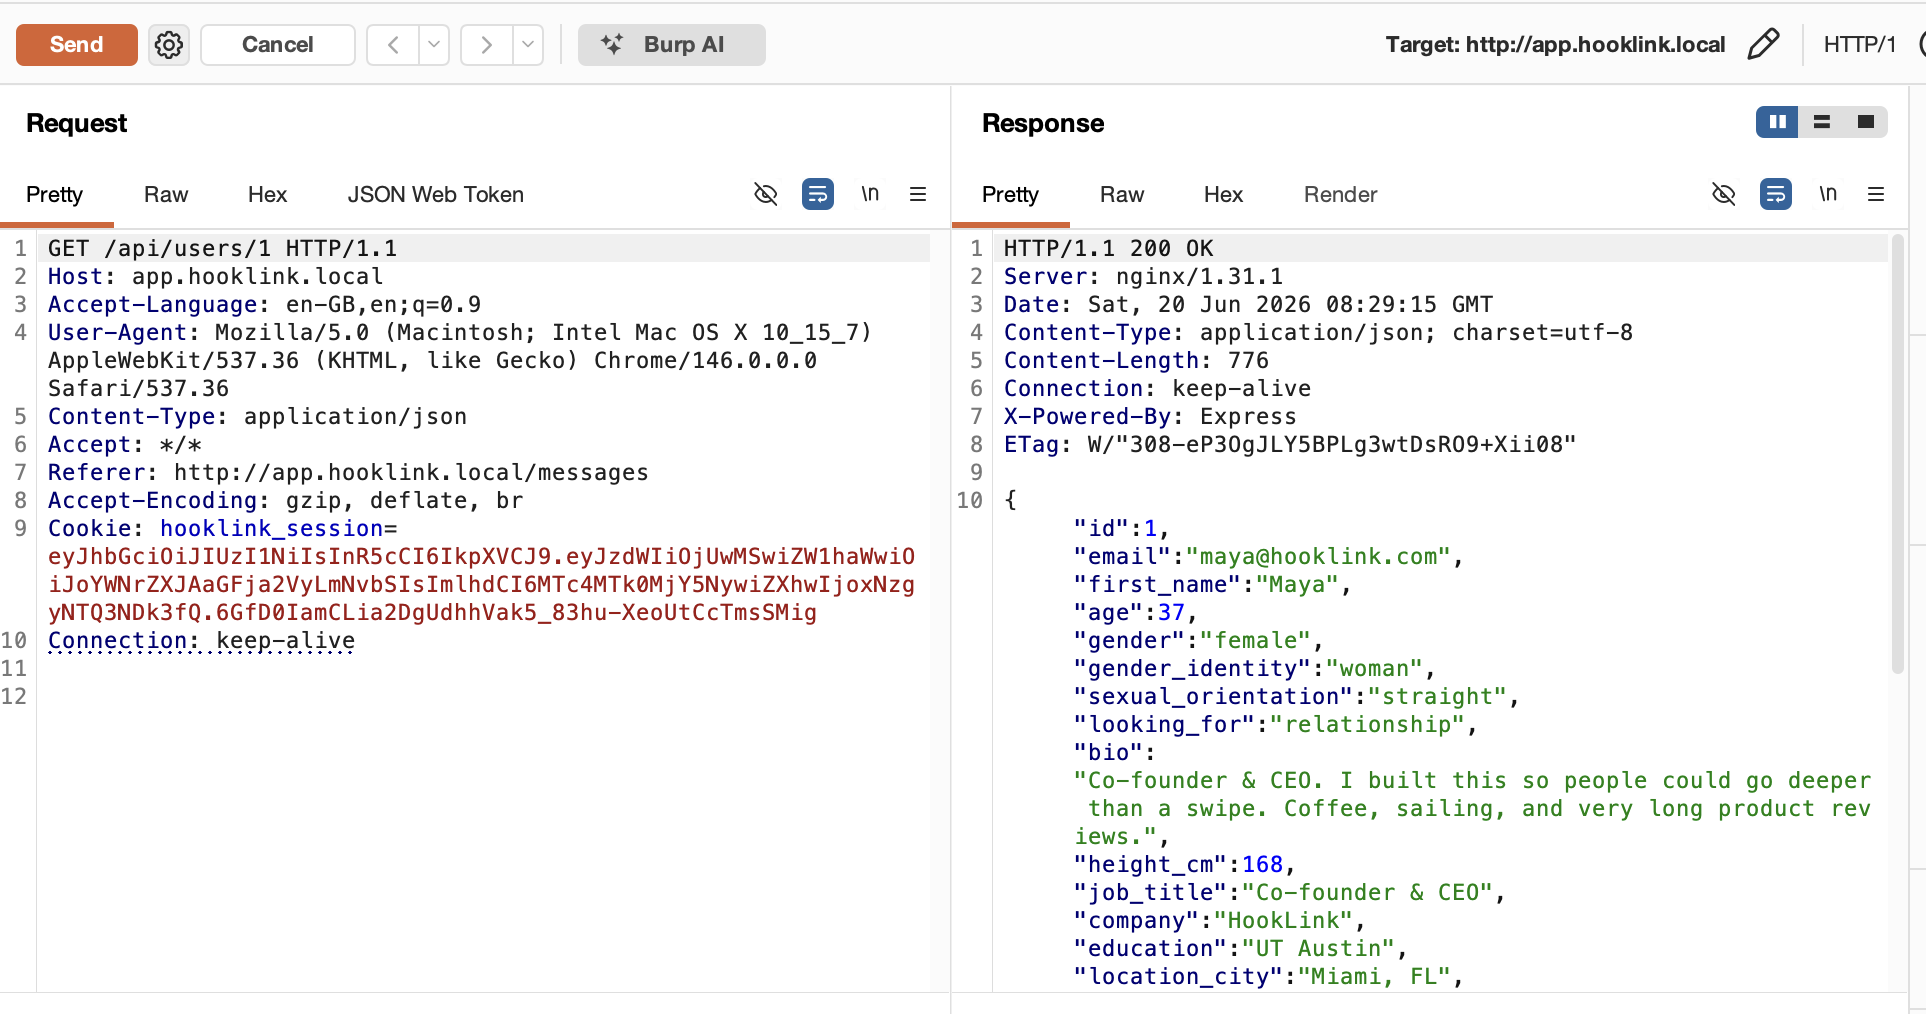The height and width of the screenshot is (1014, 1926).
Task: Edit target with the pencil icon
Action: click(1763, 44)
